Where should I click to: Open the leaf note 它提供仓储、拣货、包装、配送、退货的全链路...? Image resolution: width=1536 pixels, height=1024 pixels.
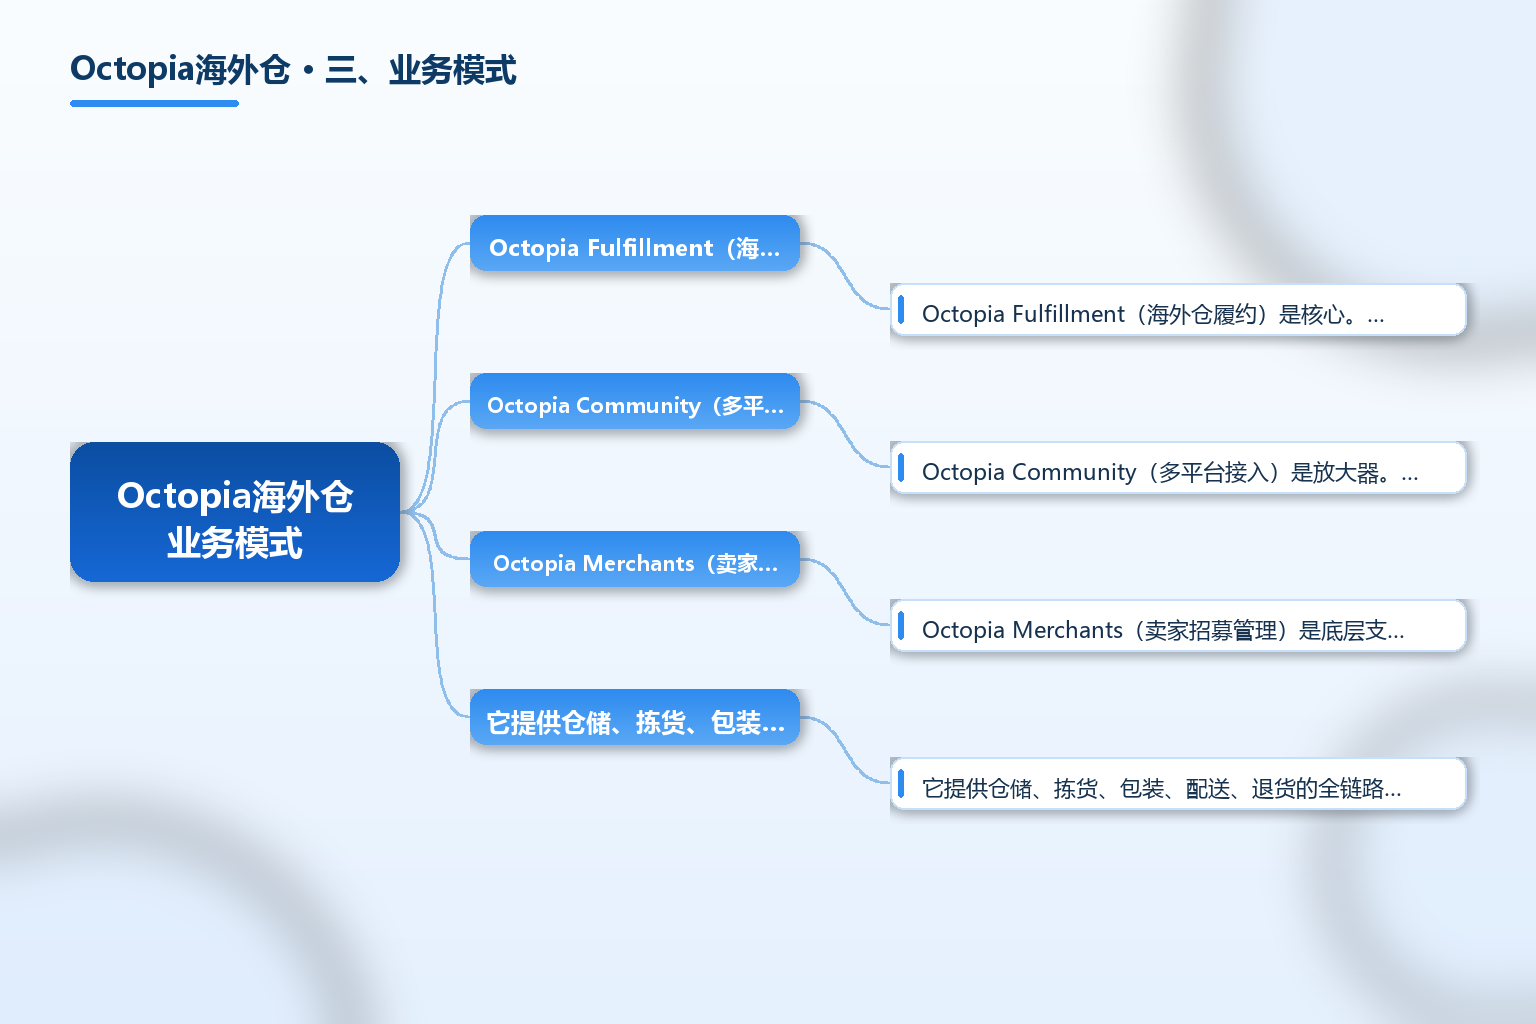(x=1178, y=784)
